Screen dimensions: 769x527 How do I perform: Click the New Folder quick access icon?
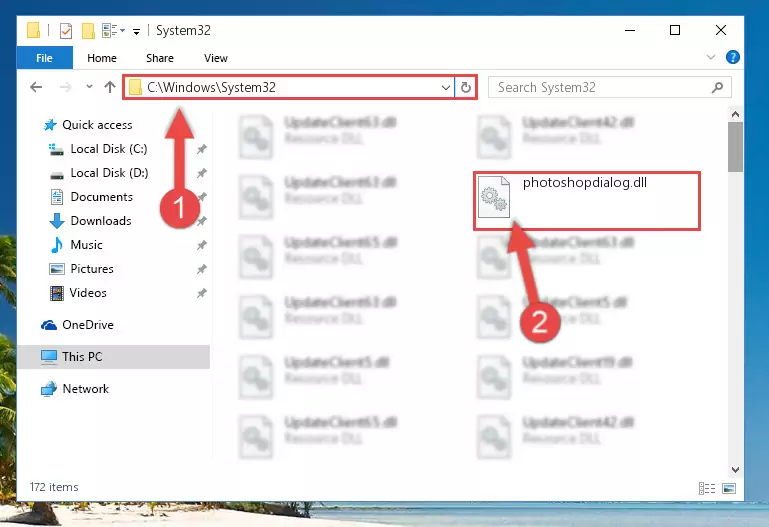coord(88,30)
